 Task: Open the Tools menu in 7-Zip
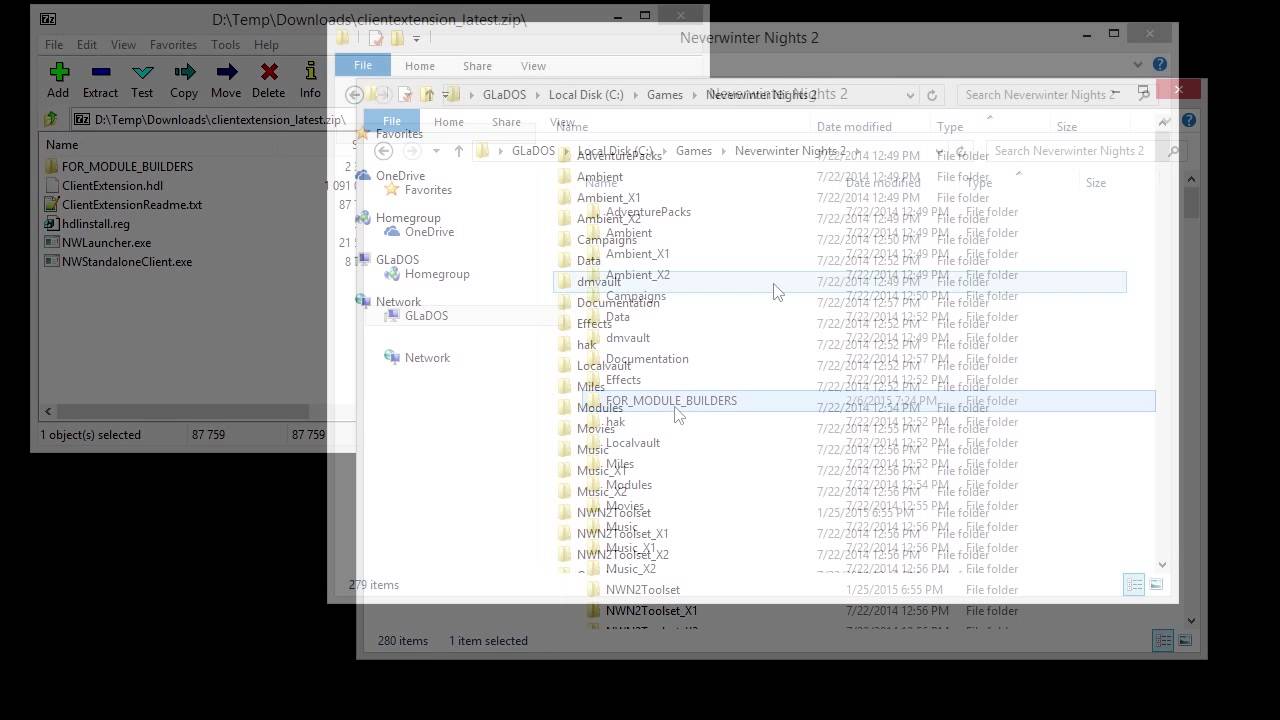(225, 45)
